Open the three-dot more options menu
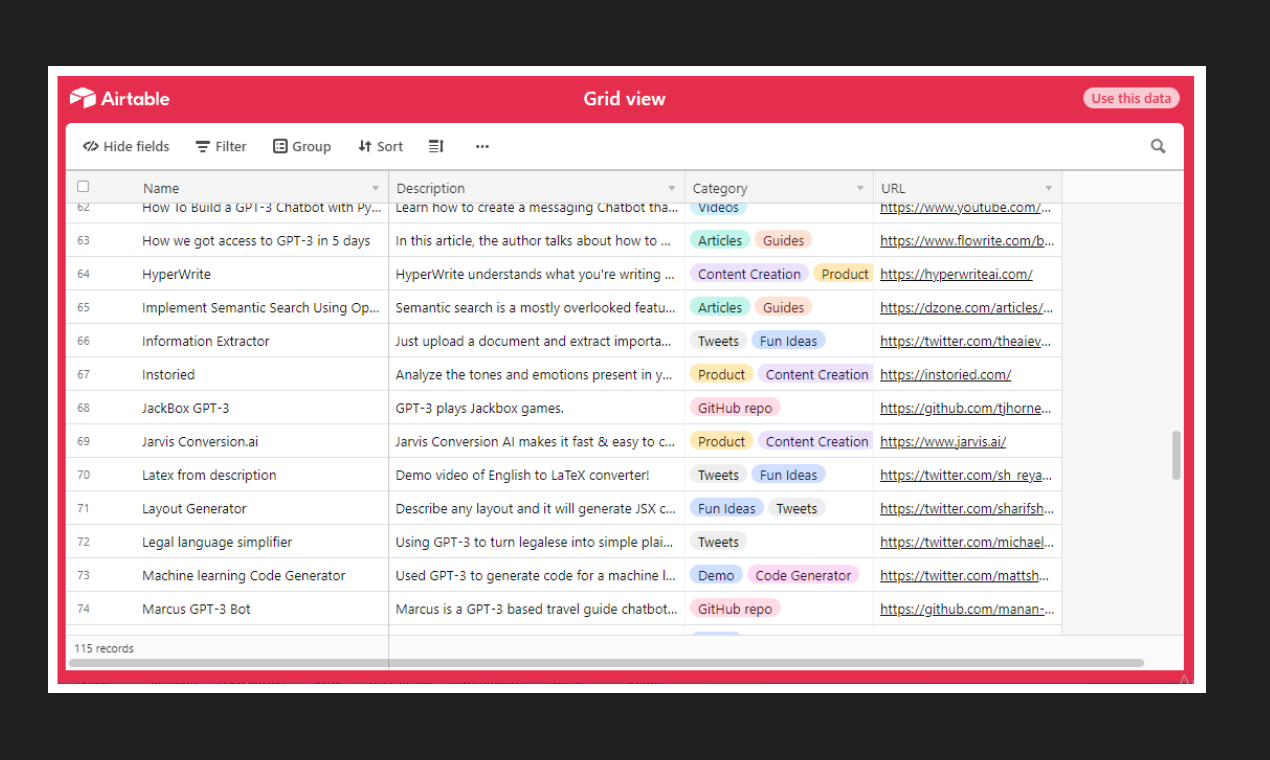Viewport: 1270px width, 760px height. point(482,146)
